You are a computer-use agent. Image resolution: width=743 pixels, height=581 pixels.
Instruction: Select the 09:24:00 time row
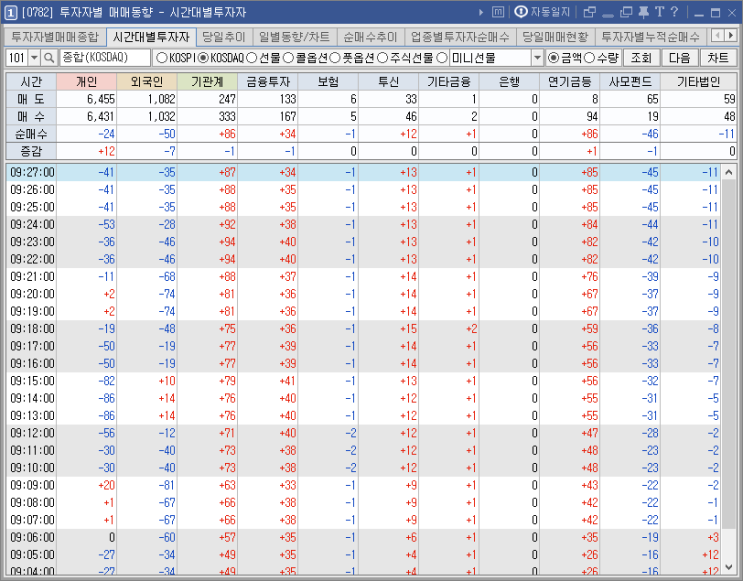(x=364, y=224)
